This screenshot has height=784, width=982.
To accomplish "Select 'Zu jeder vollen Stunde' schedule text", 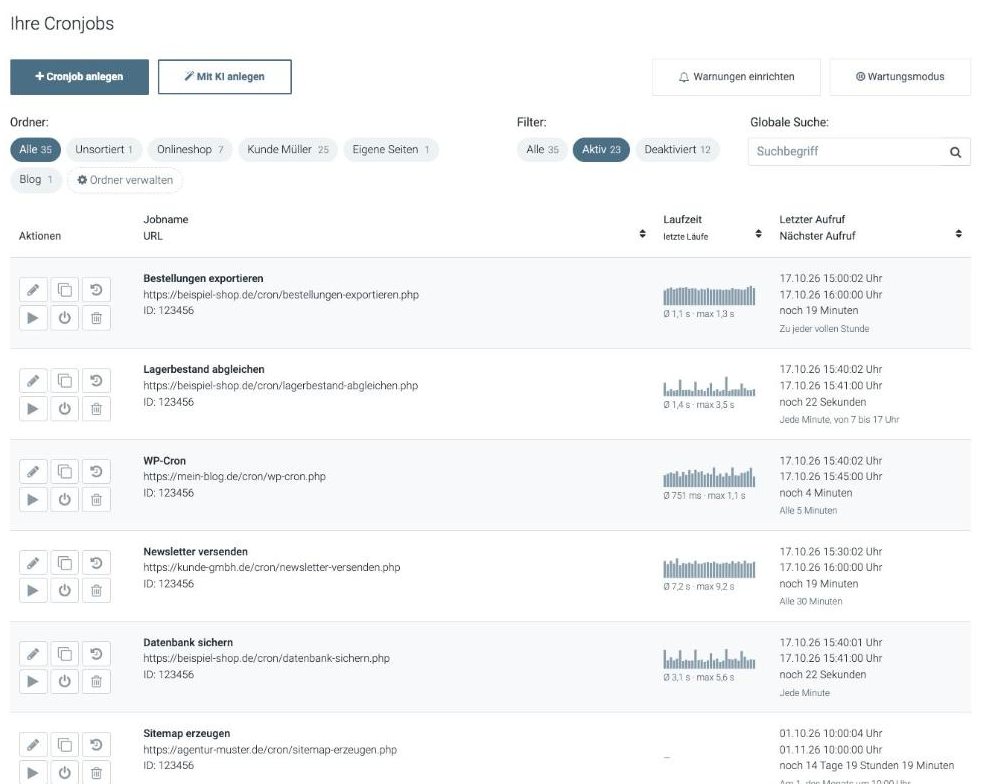I will point(824,329).
